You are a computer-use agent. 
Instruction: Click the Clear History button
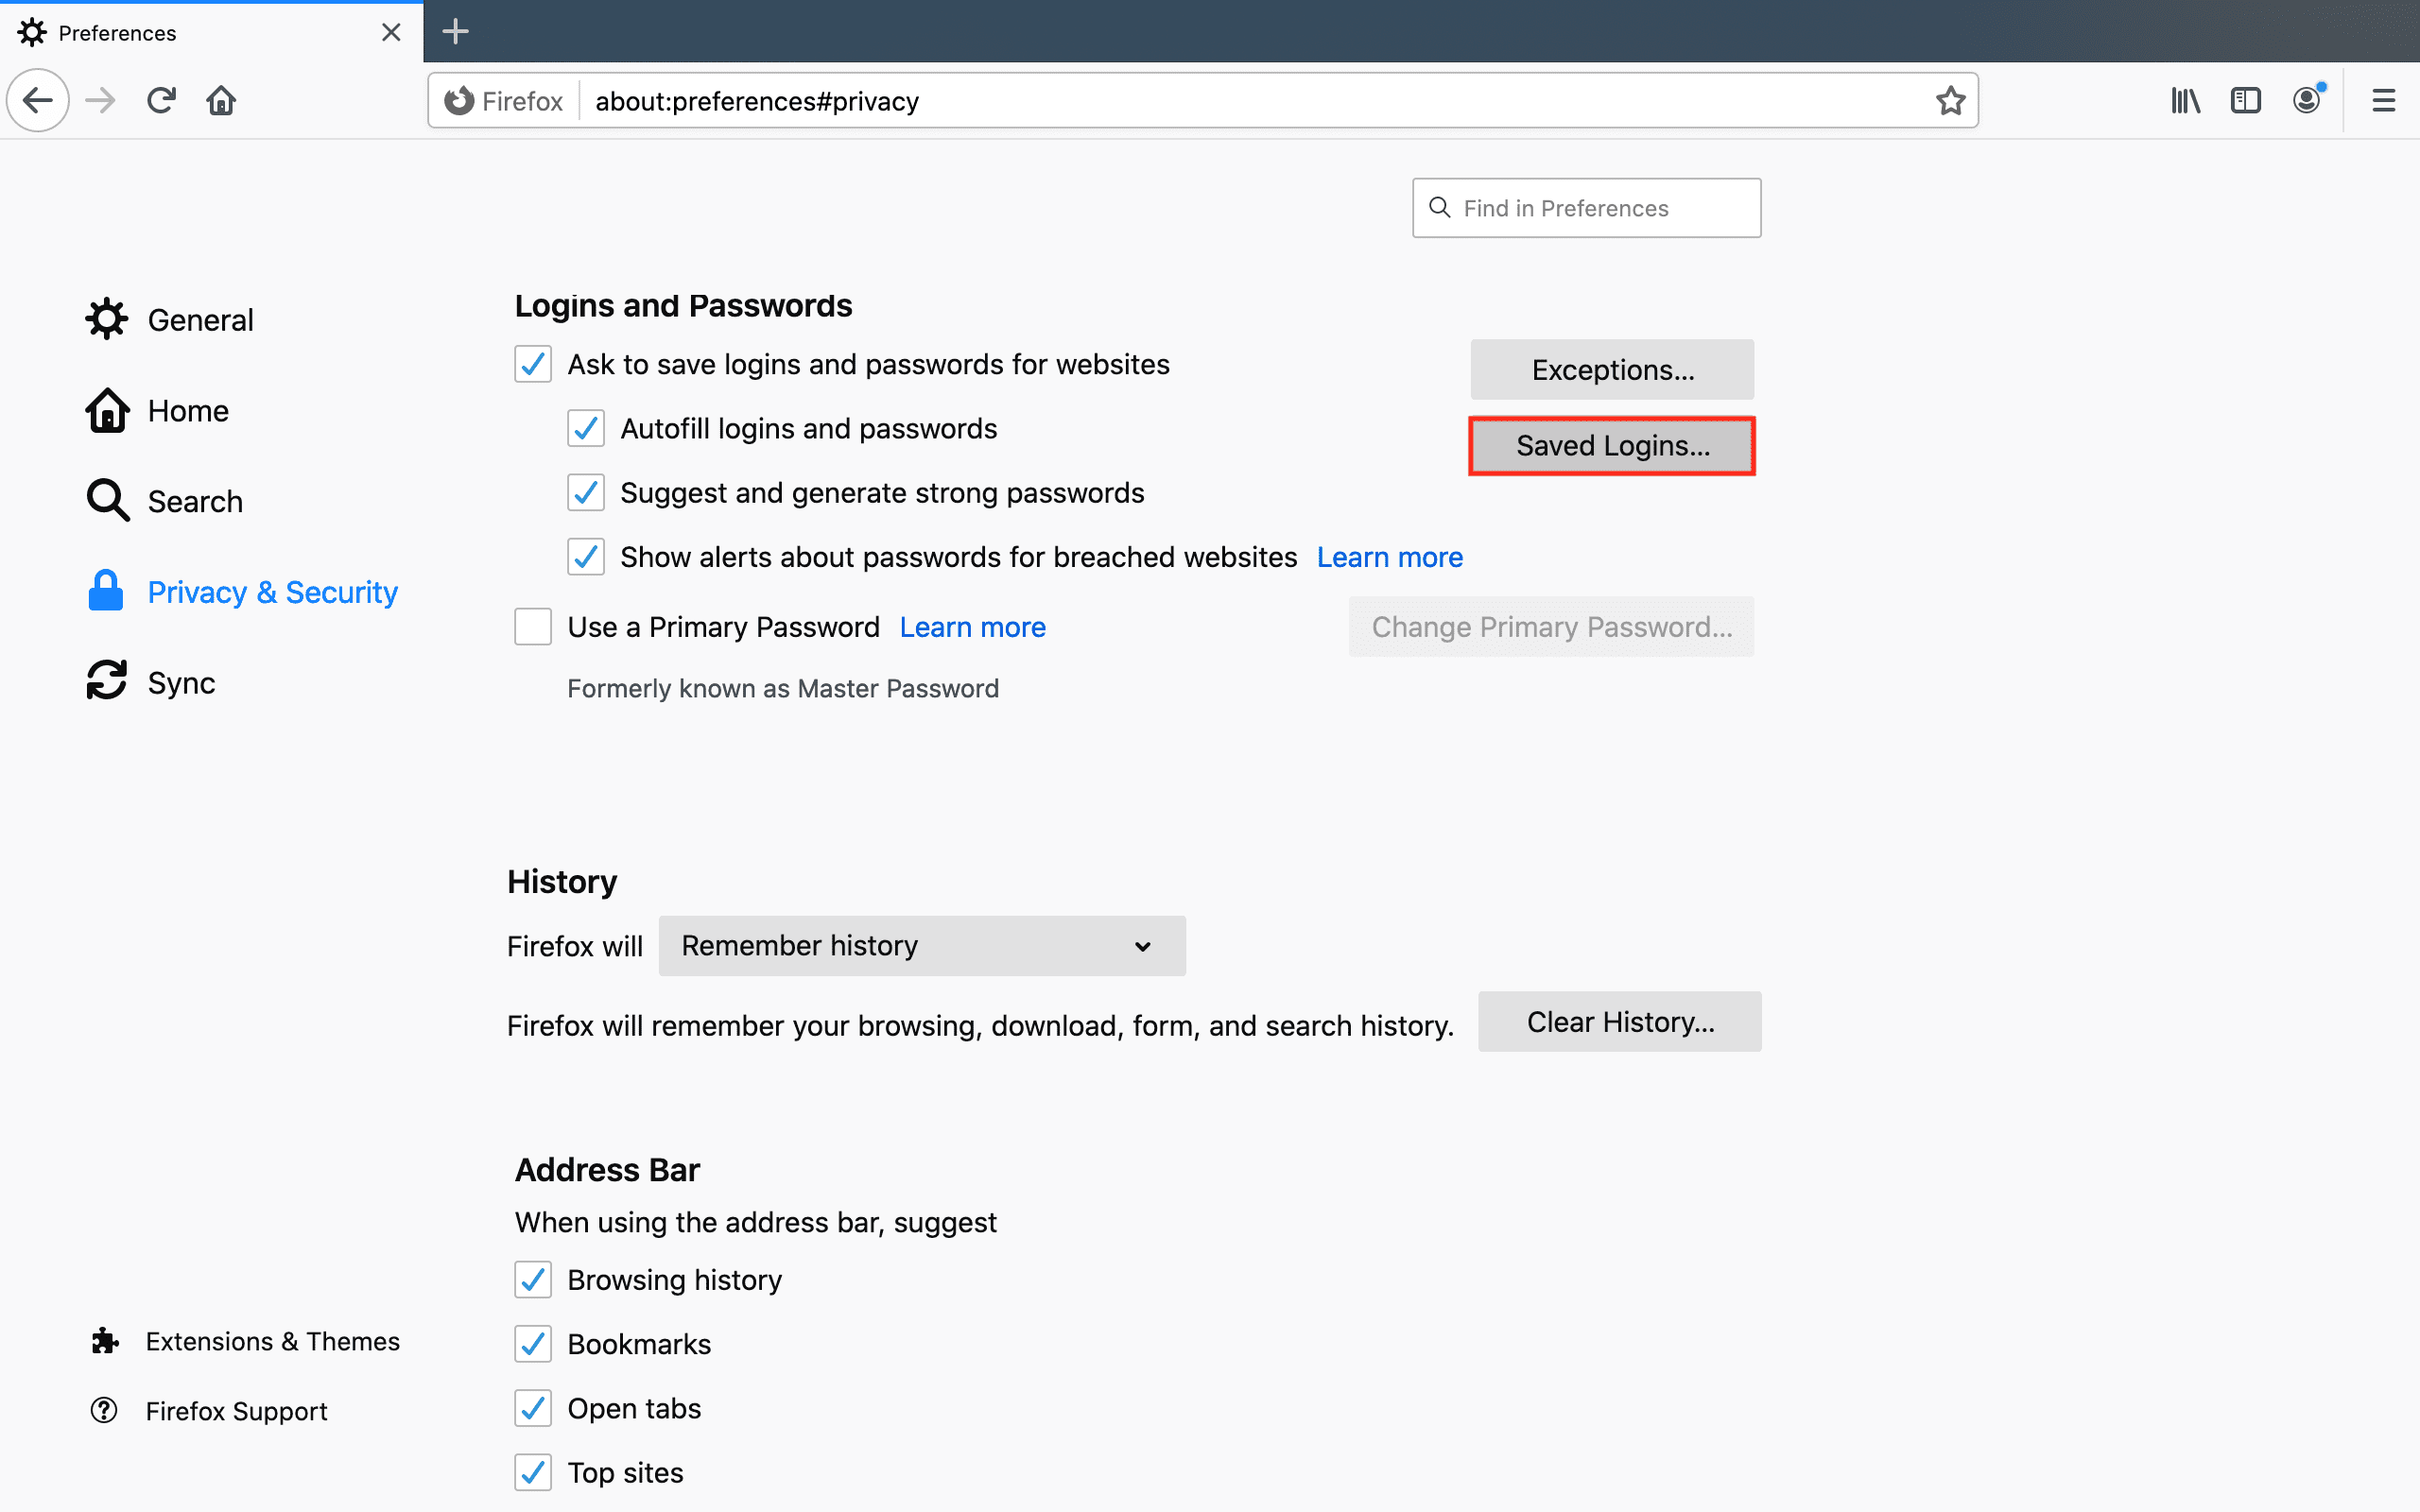[1619, 1022]
